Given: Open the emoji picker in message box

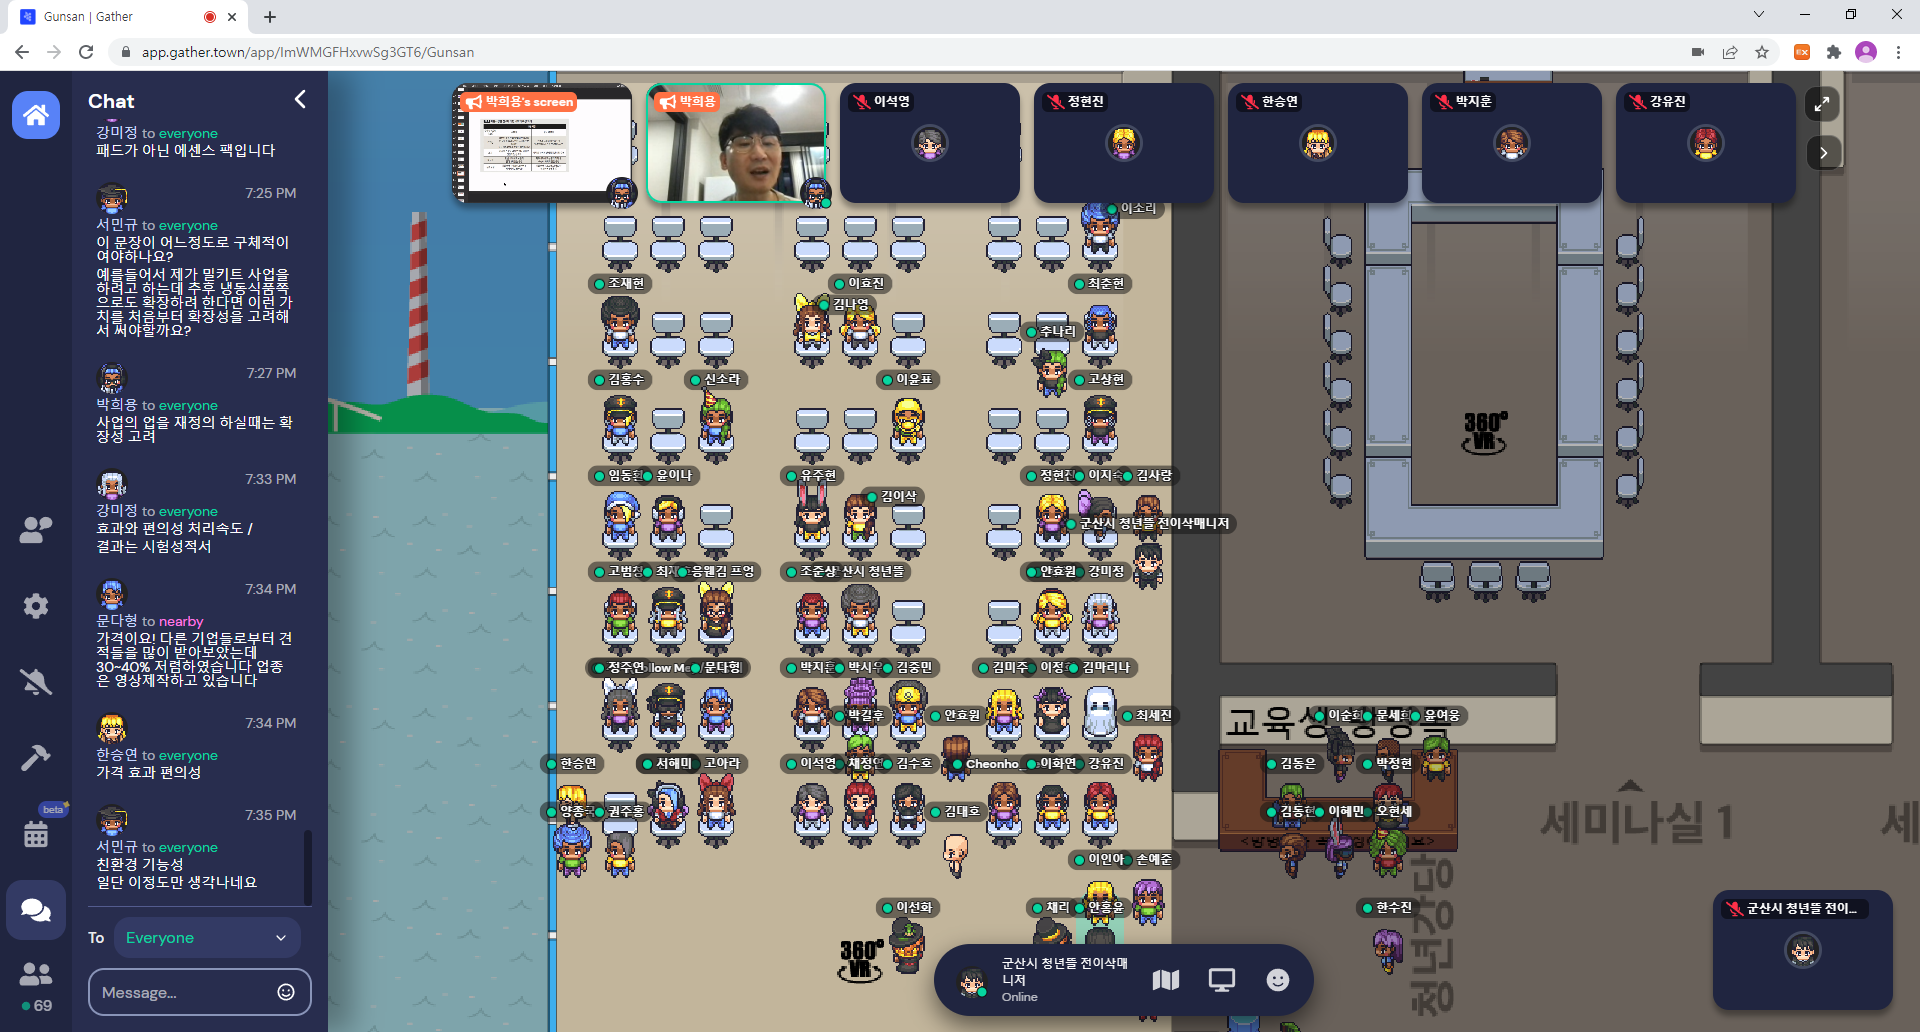Looking at the screenshot, I should coord(286,992).
